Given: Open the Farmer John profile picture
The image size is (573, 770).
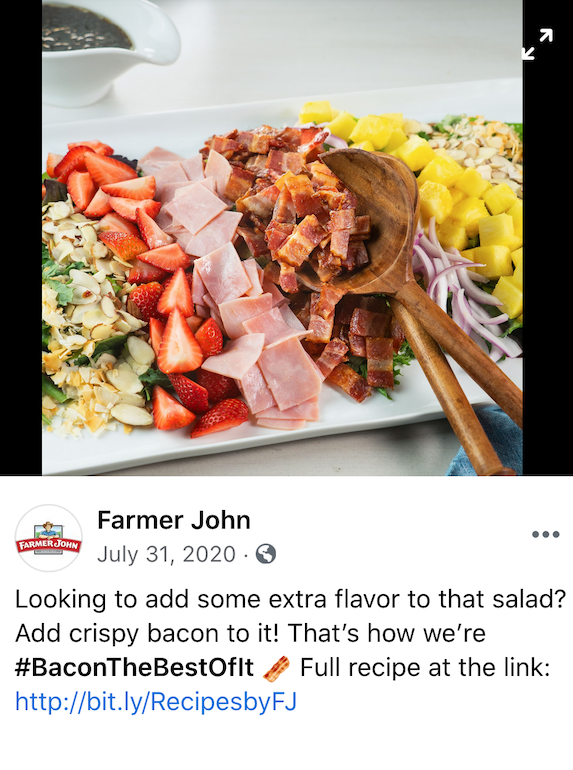Looking at the screenshot, I should pos(49,538).
